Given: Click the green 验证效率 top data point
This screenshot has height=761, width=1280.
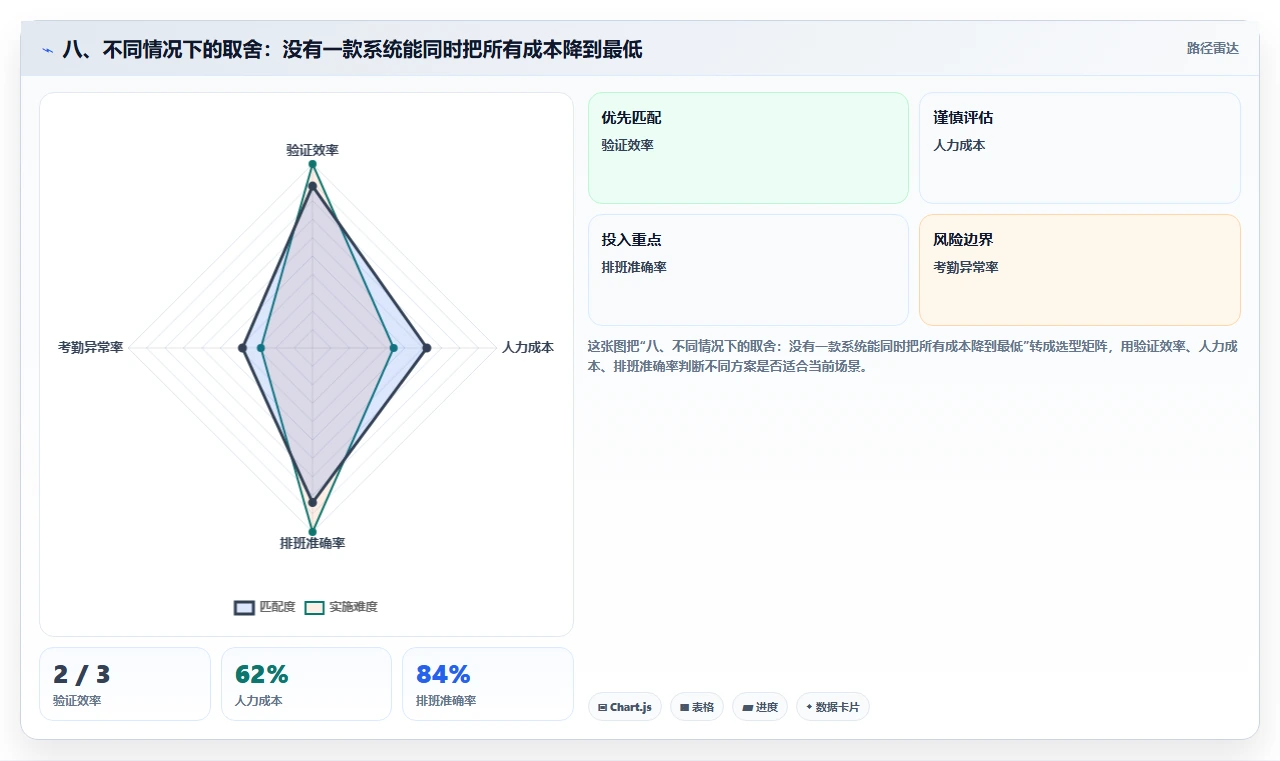Looking at the screenshot, I should pos(312,164).
